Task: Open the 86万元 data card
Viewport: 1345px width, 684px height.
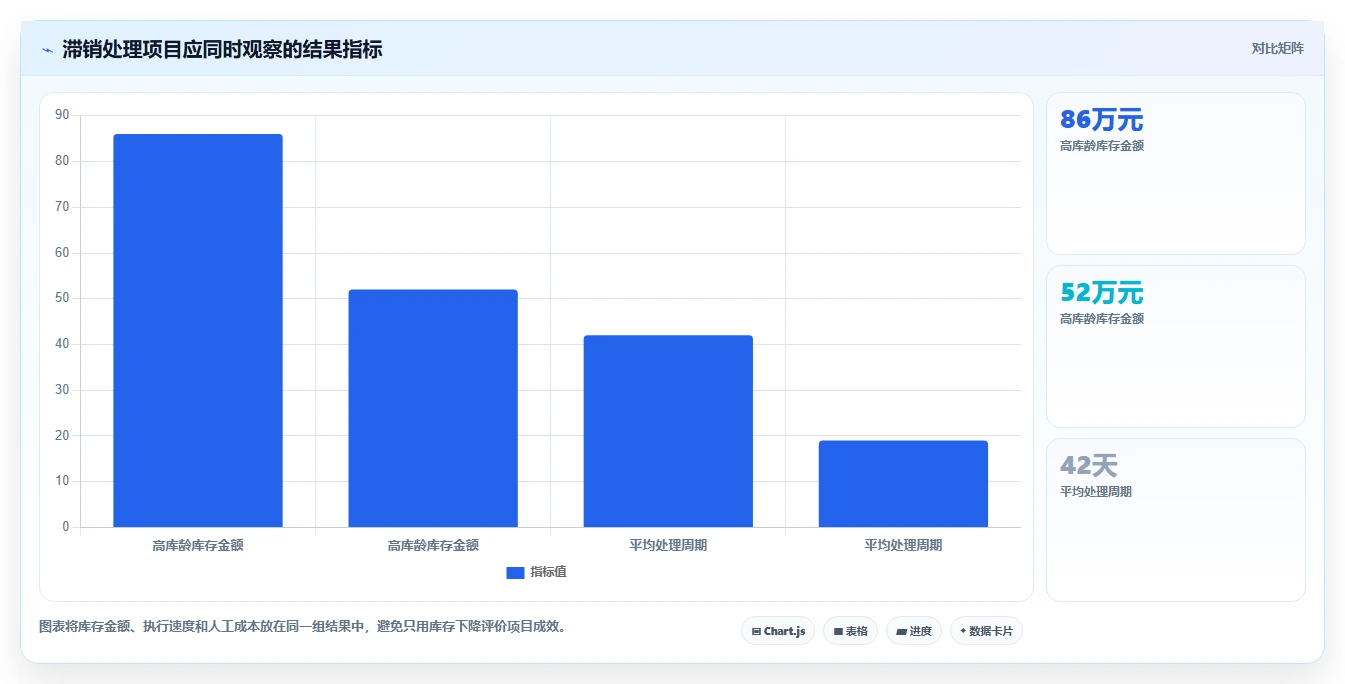Action: tap(1176, 173)
